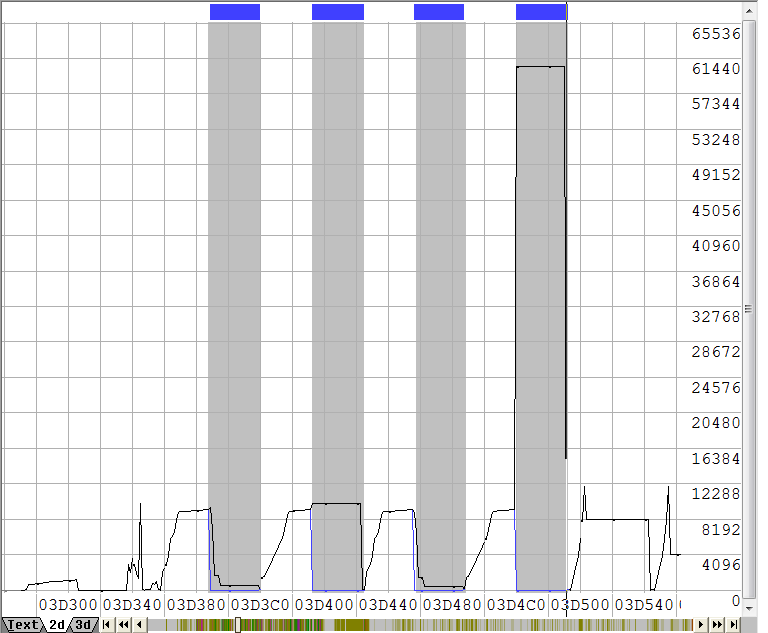The height and width of the screenshot is (633, 768).
Task: Click the address label 03D500
Action: tap(580, 605)
